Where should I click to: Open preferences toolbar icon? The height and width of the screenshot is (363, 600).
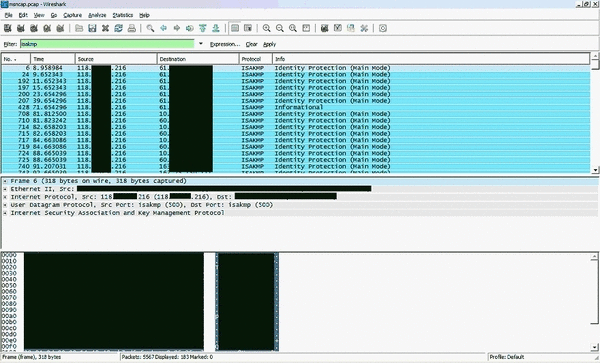pyautogui.click(x=364, y=28)
